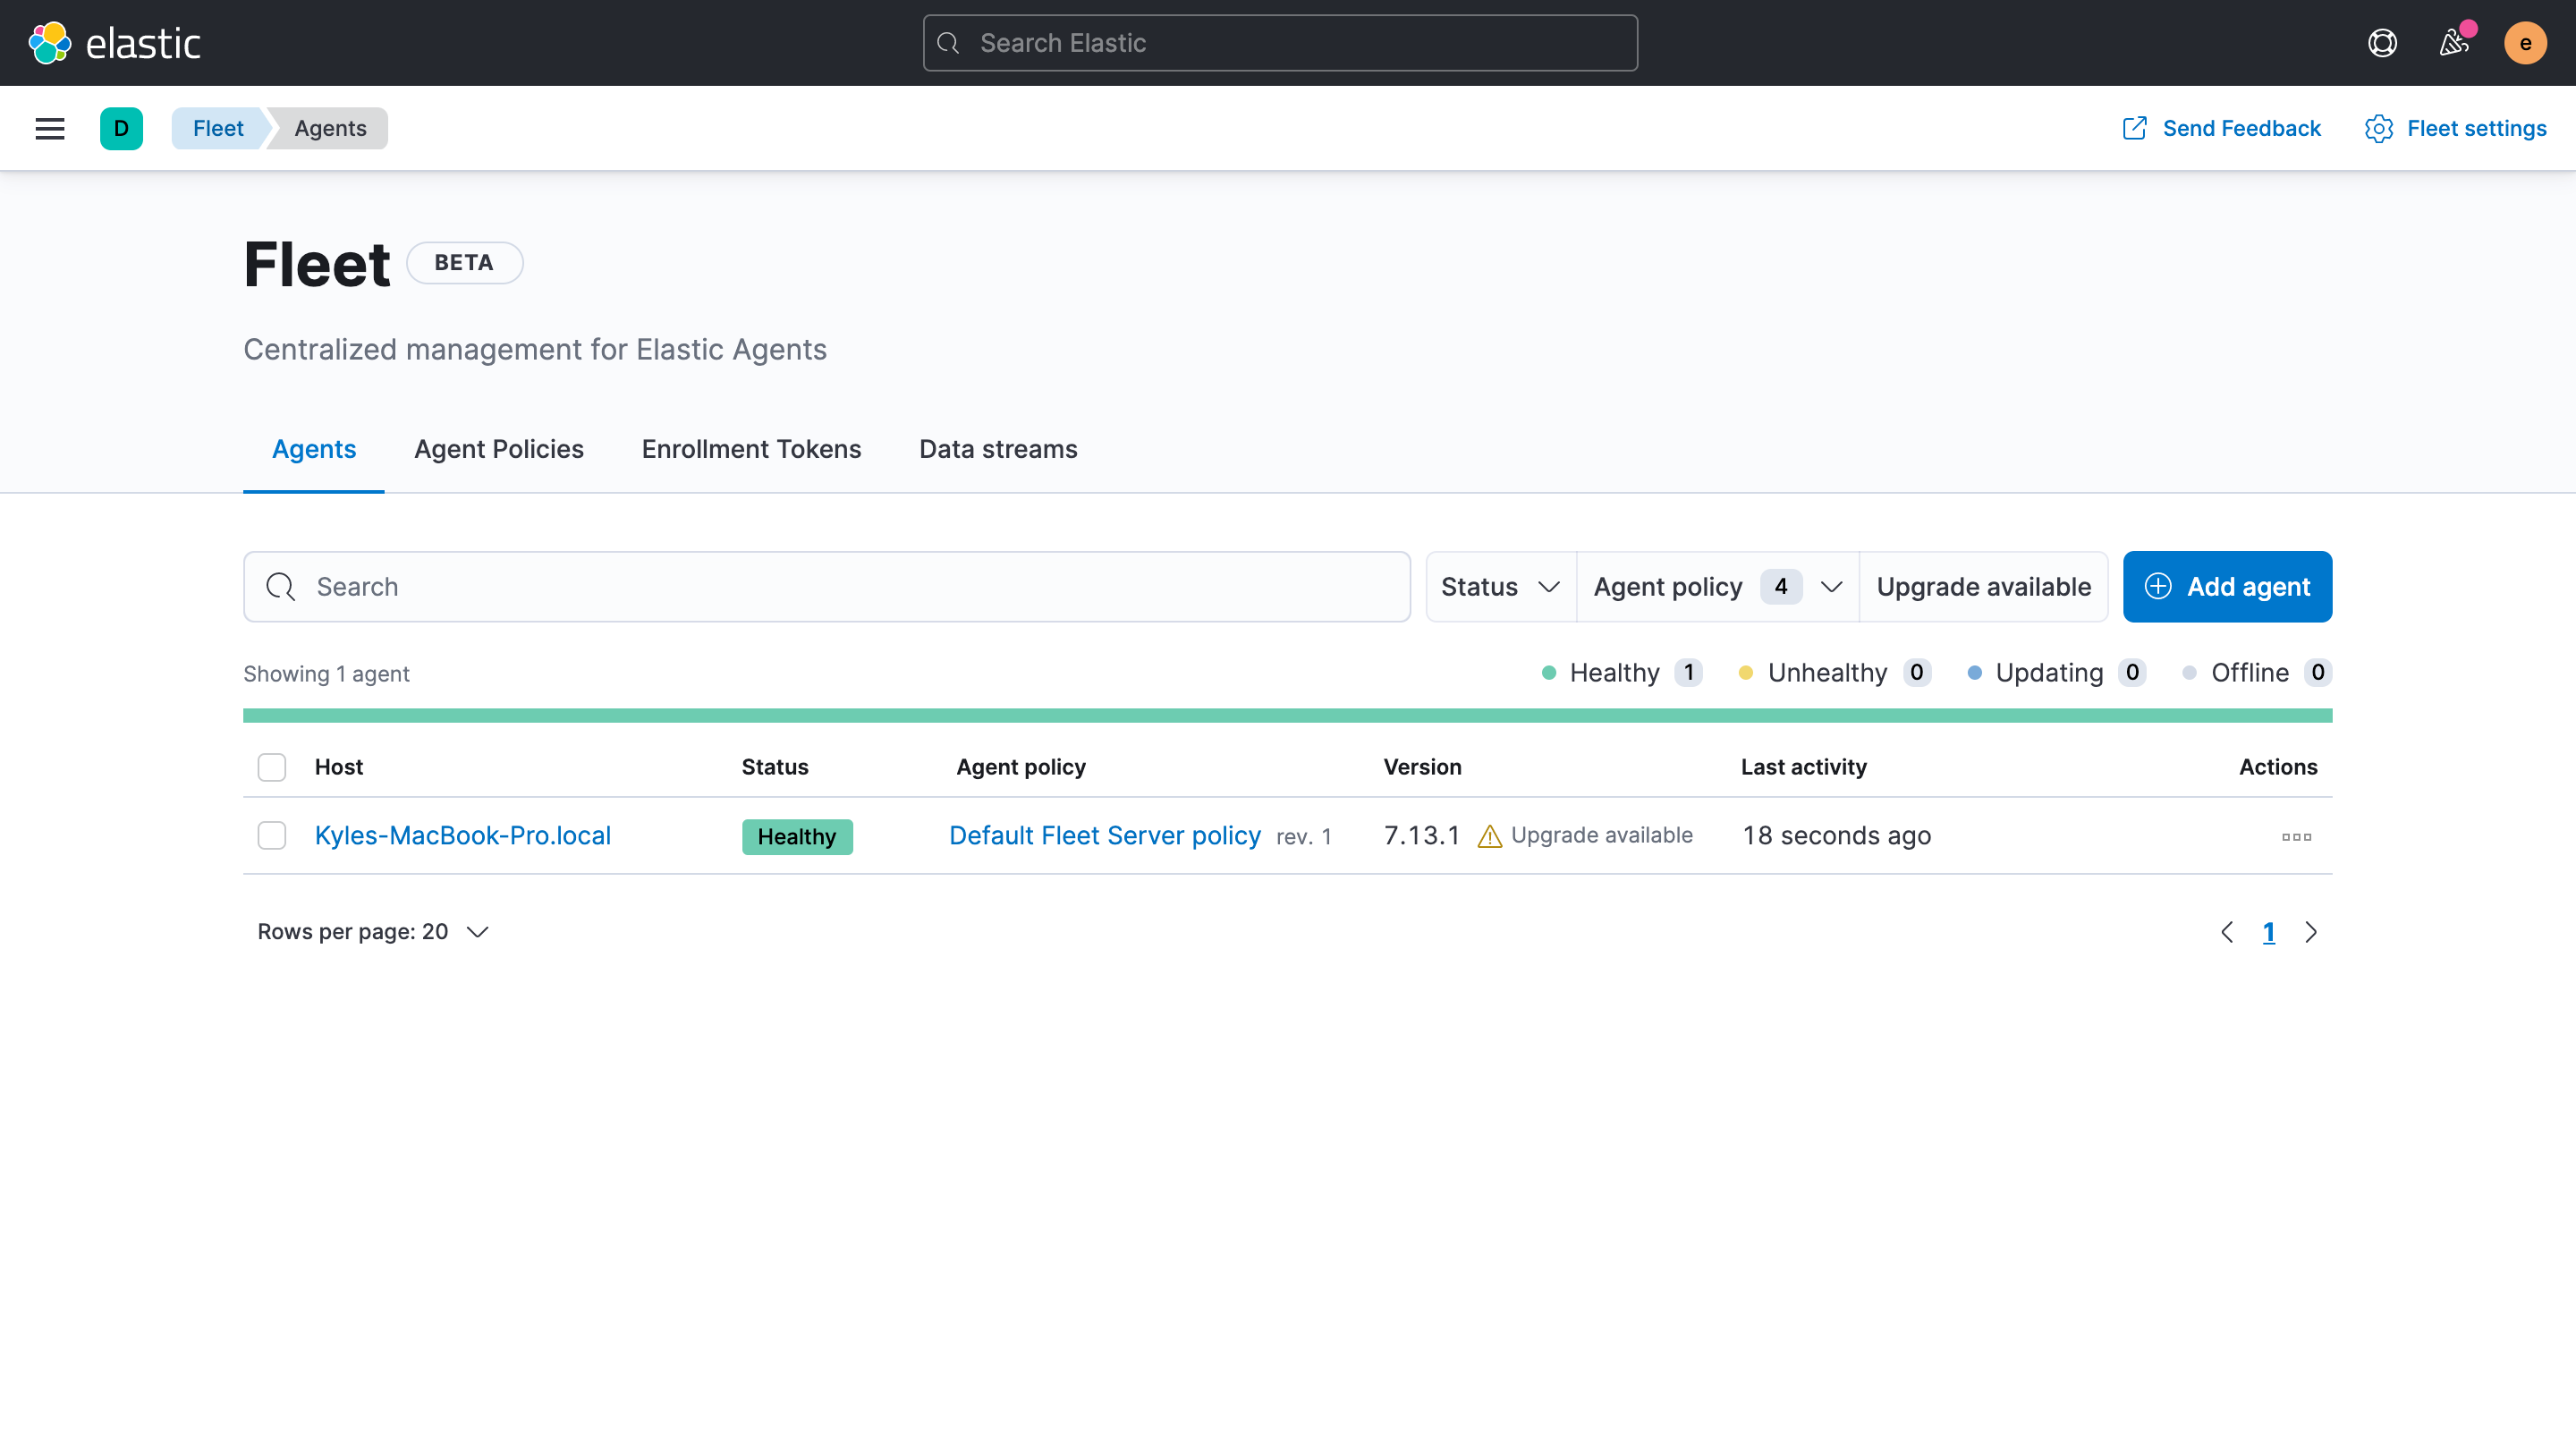Open the 'D' space selector
Viewport: 2576px width, 1449px height.
click(x=121, y=128)
